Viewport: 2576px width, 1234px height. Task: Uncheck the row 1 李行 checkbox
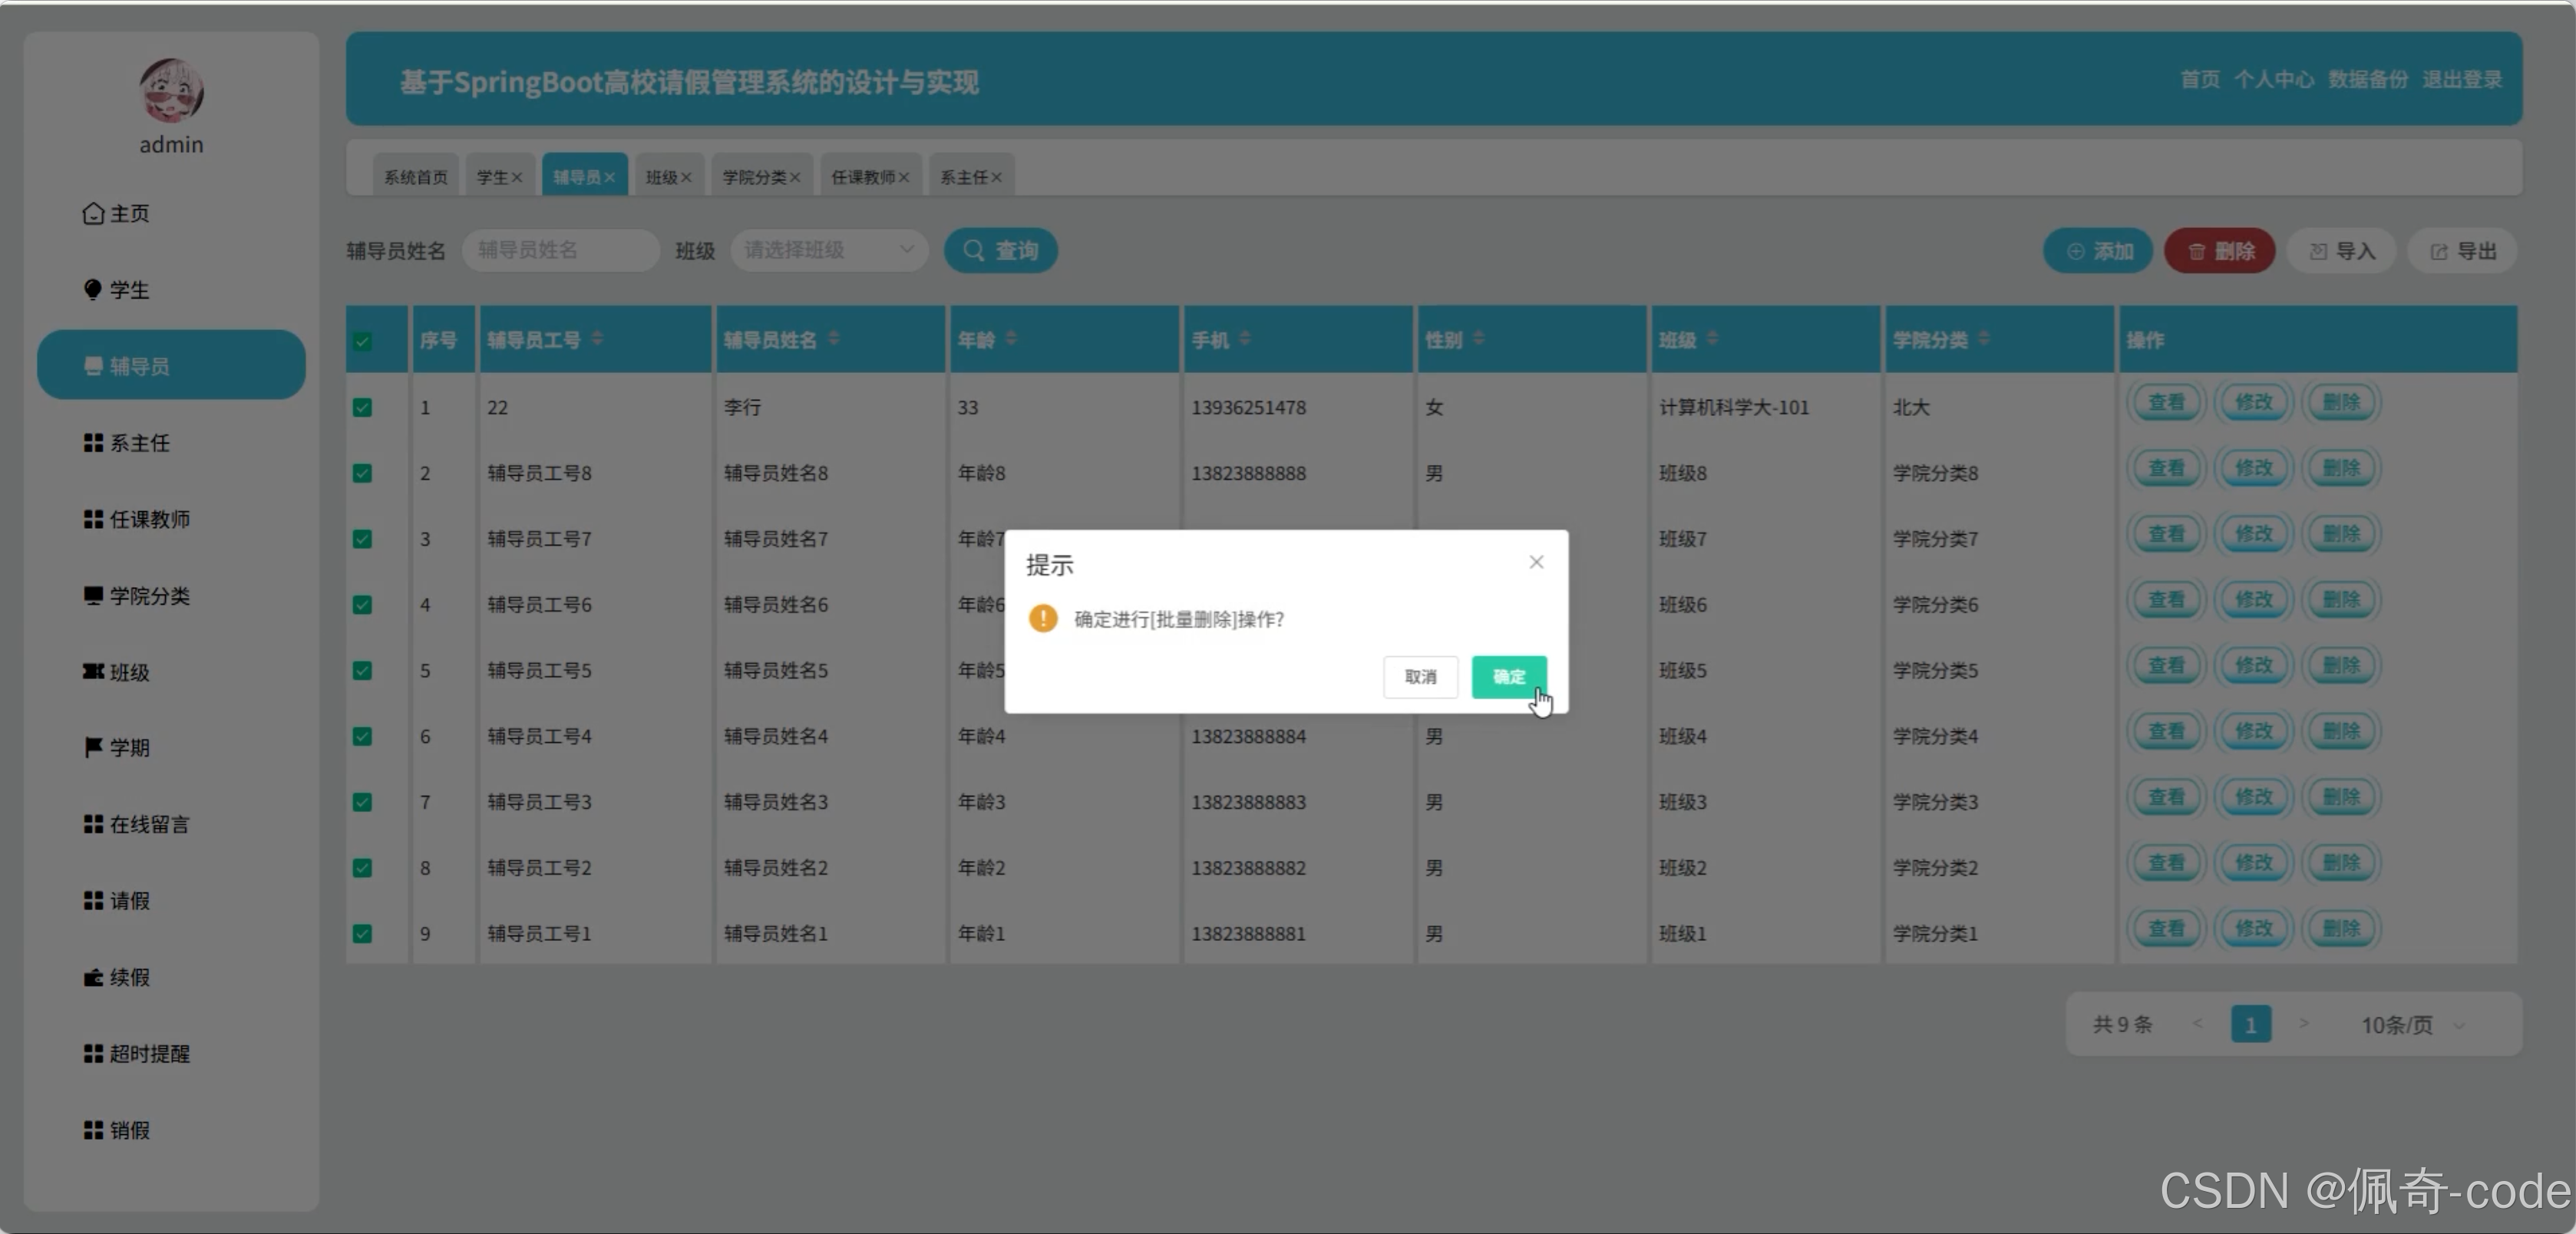(362, 407)
